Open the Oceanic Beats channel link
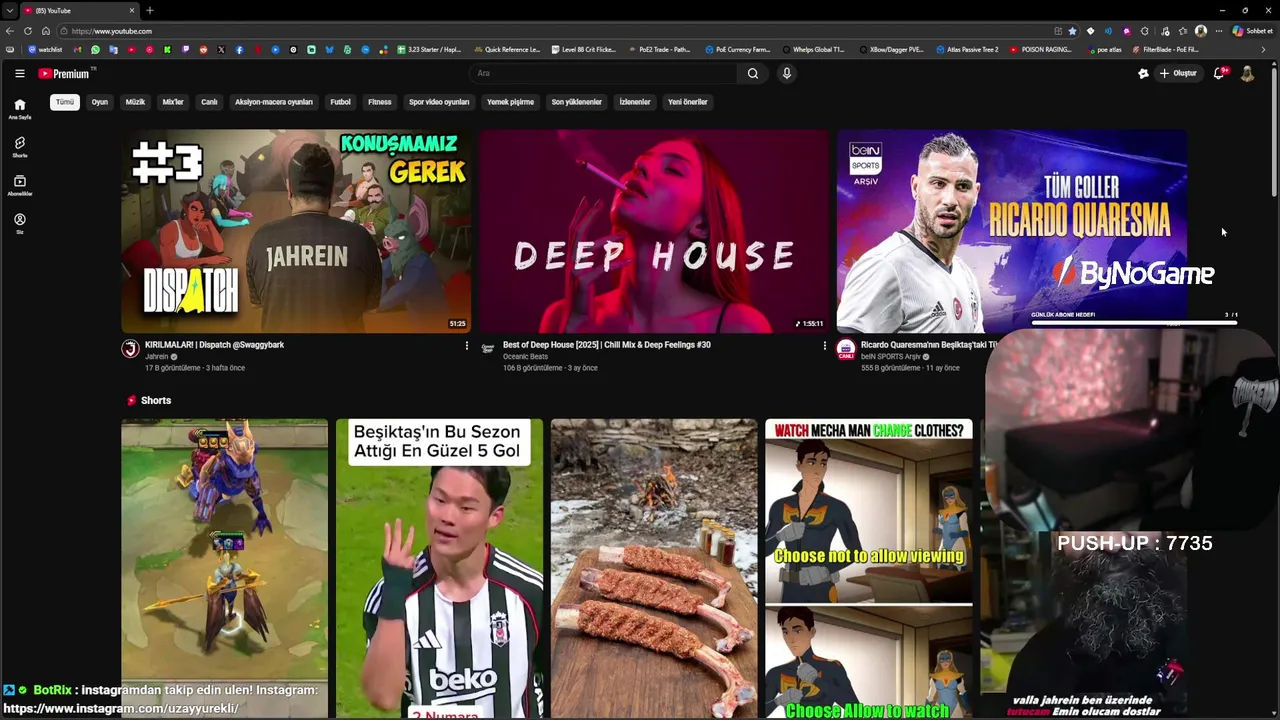 525,356
